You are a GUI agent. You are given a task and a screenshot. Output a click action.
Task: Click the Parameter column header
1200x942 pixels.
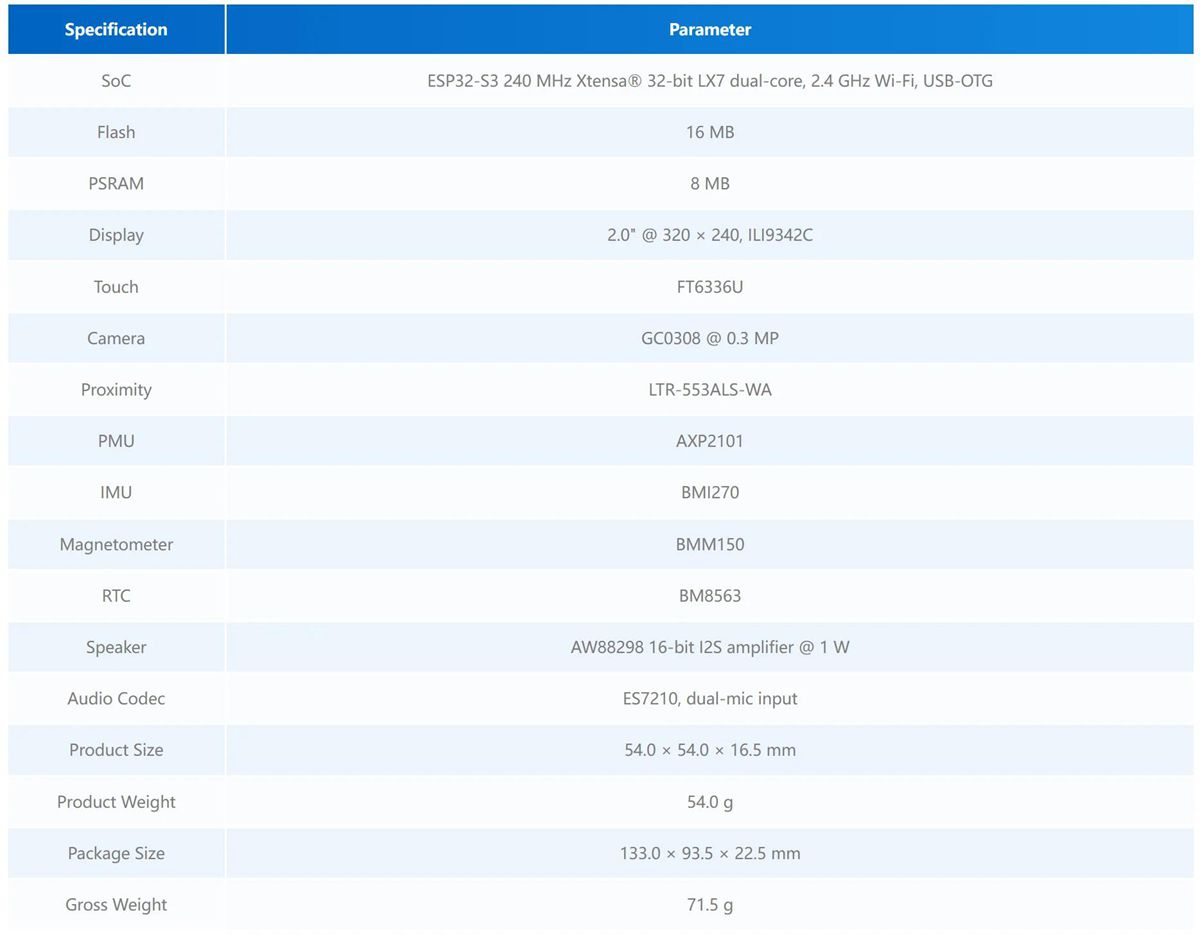(x=709, y=30)
